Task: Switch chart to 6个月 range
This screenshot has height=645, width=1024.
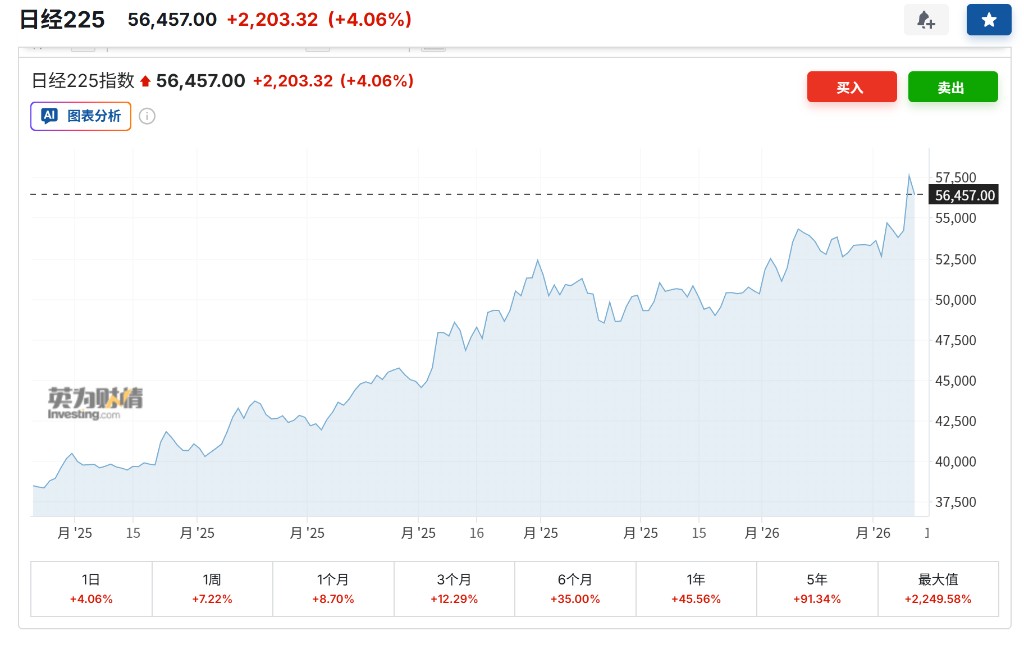Action: pyautogui.click(x=575, y=588)
